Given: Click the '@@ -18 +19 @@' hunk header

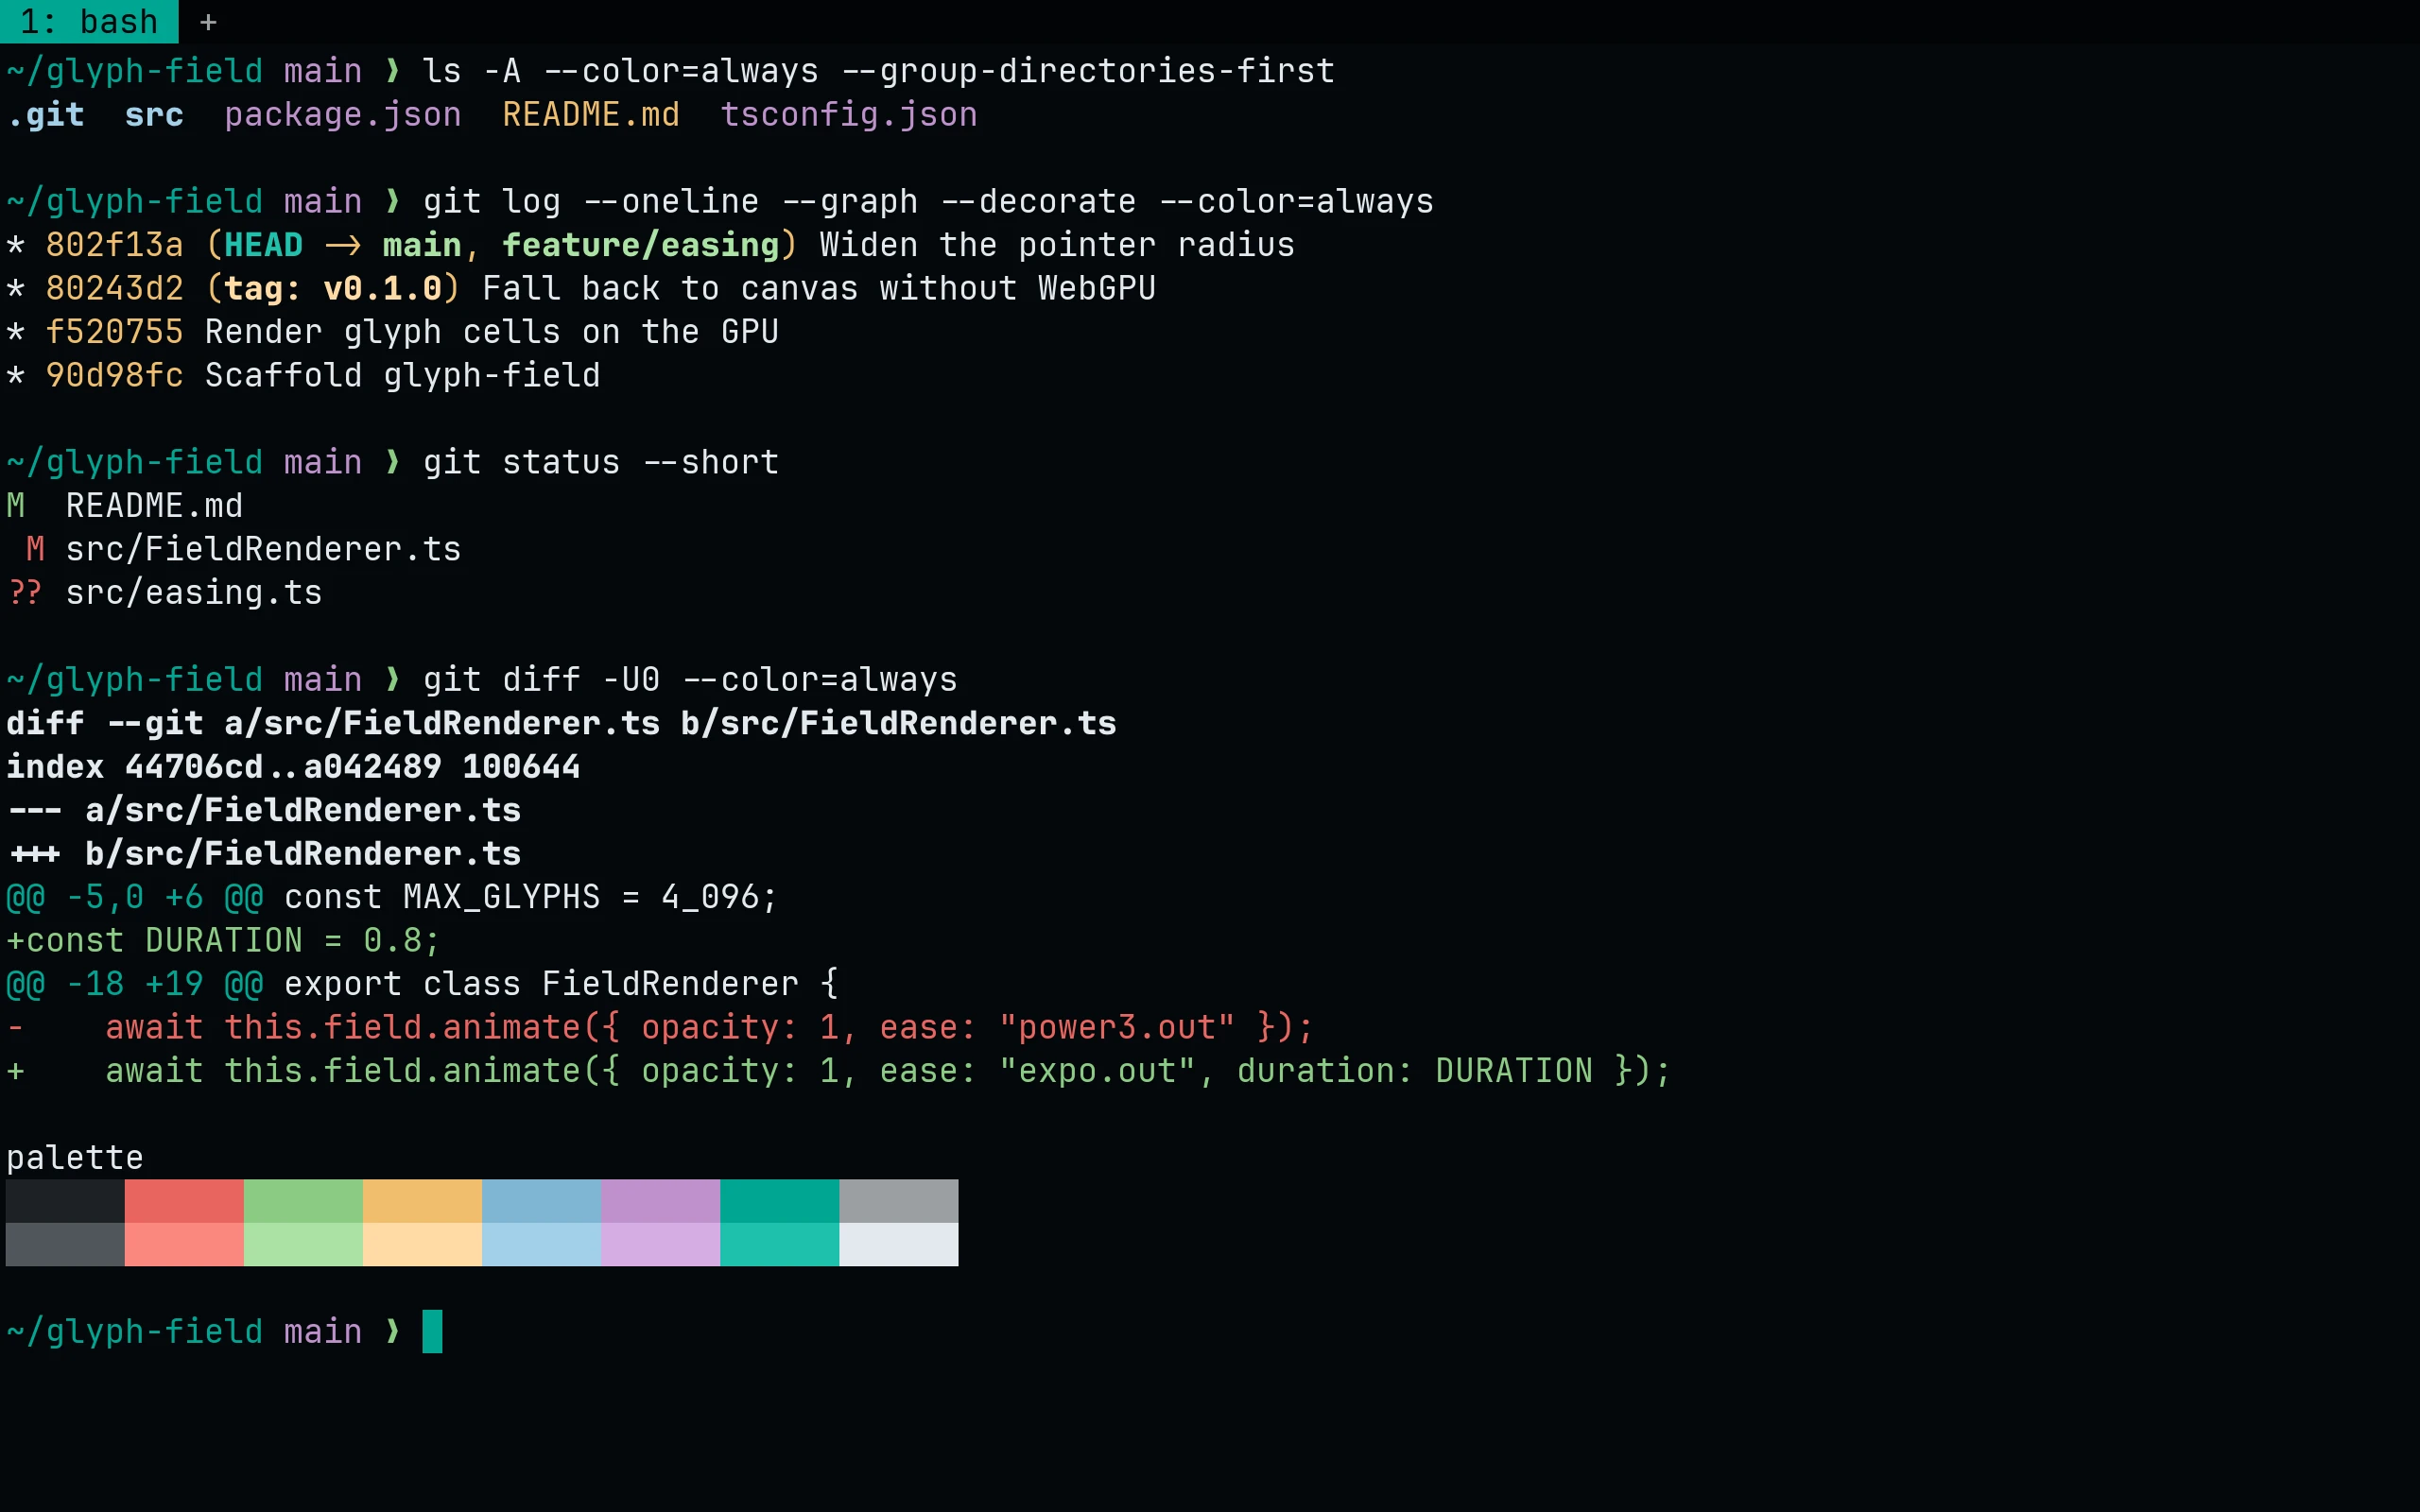Looking at the screenshot, I should click(135, 984).
